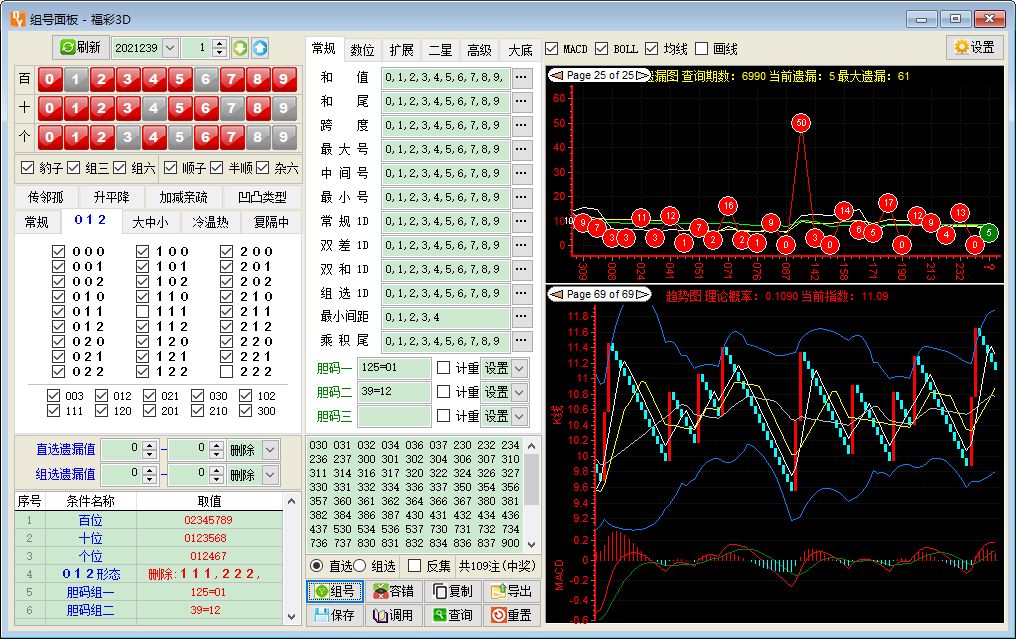The image size is (1016, 639).
Task: Open 删除 dropdown for 组选遗漏值
Action: point(270,475)
